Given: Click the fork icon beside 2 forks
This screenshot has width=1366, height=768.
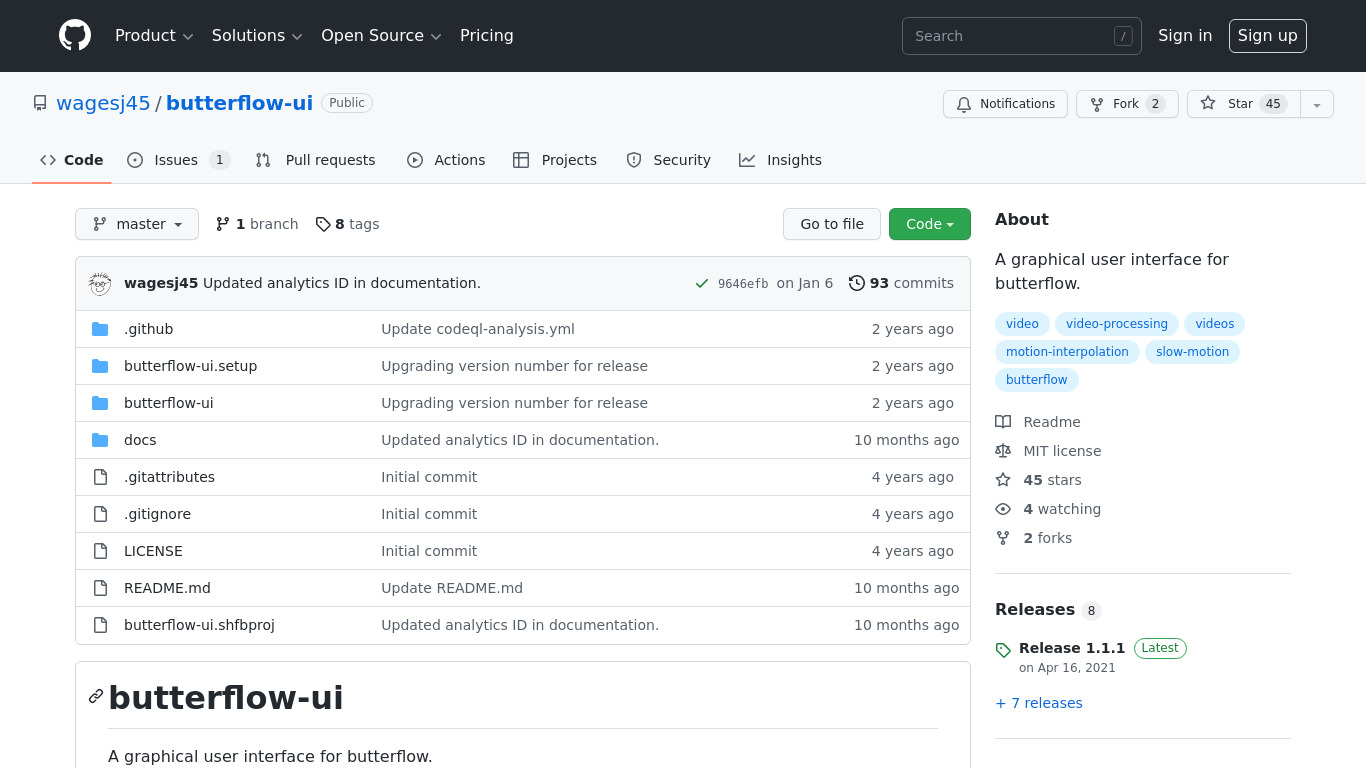Looking at the screenshot, I should click(1003, 538).
